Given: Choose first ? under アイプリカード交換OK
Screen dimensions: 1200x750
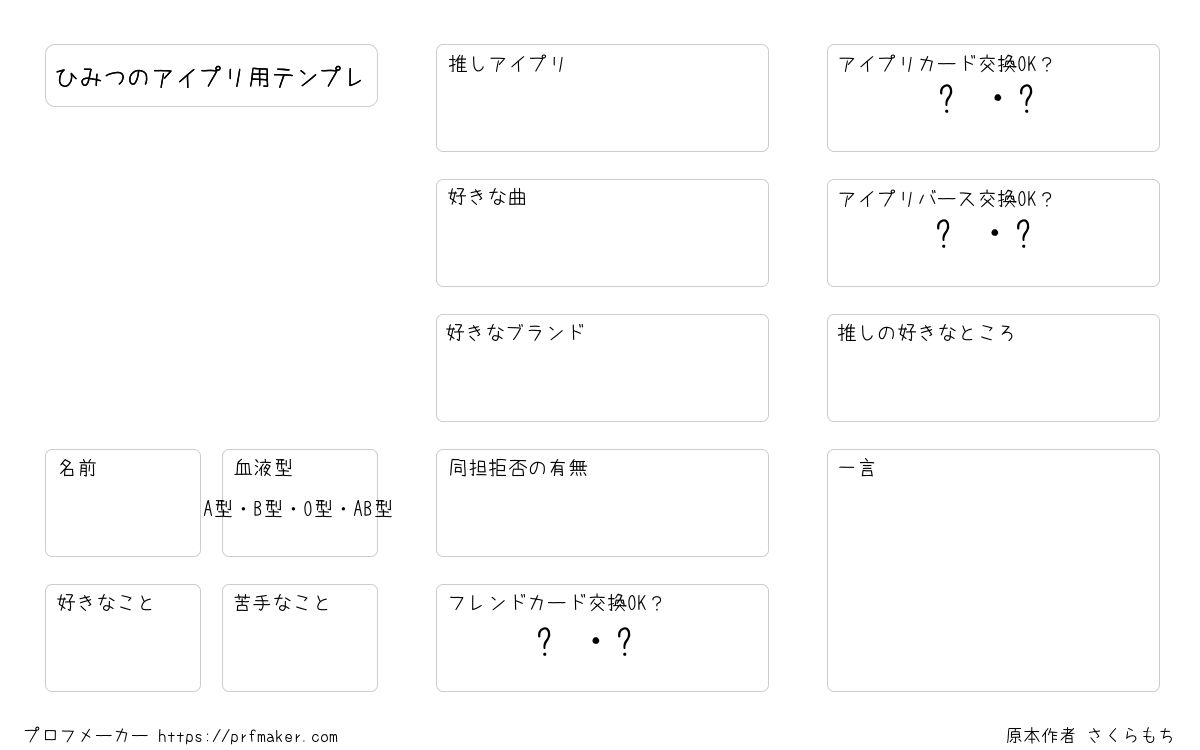Looking at the screenshot, I should coord(945,100).
